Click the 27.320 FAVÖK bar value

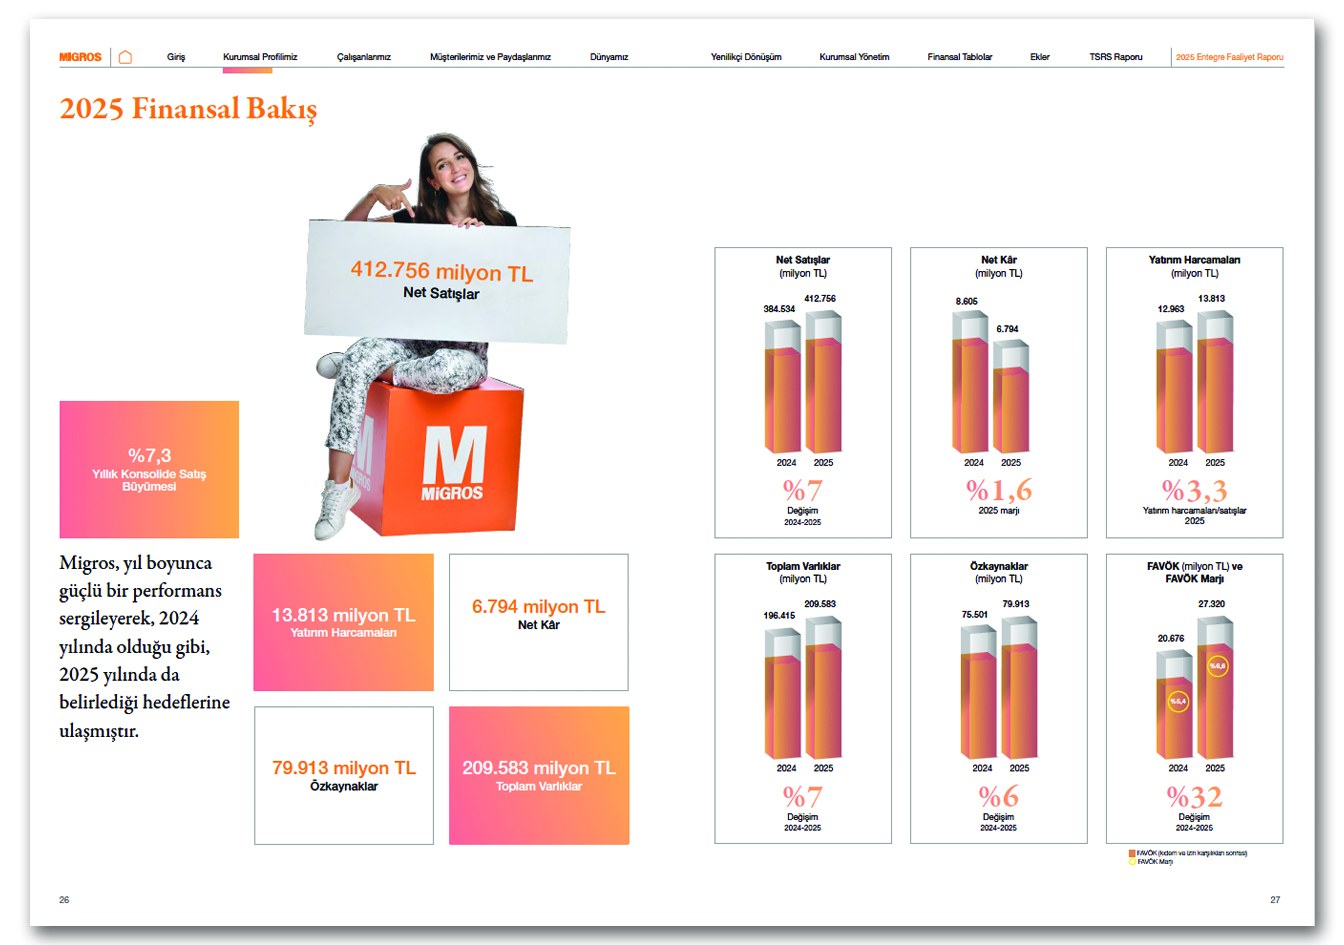pos(1211,604)
